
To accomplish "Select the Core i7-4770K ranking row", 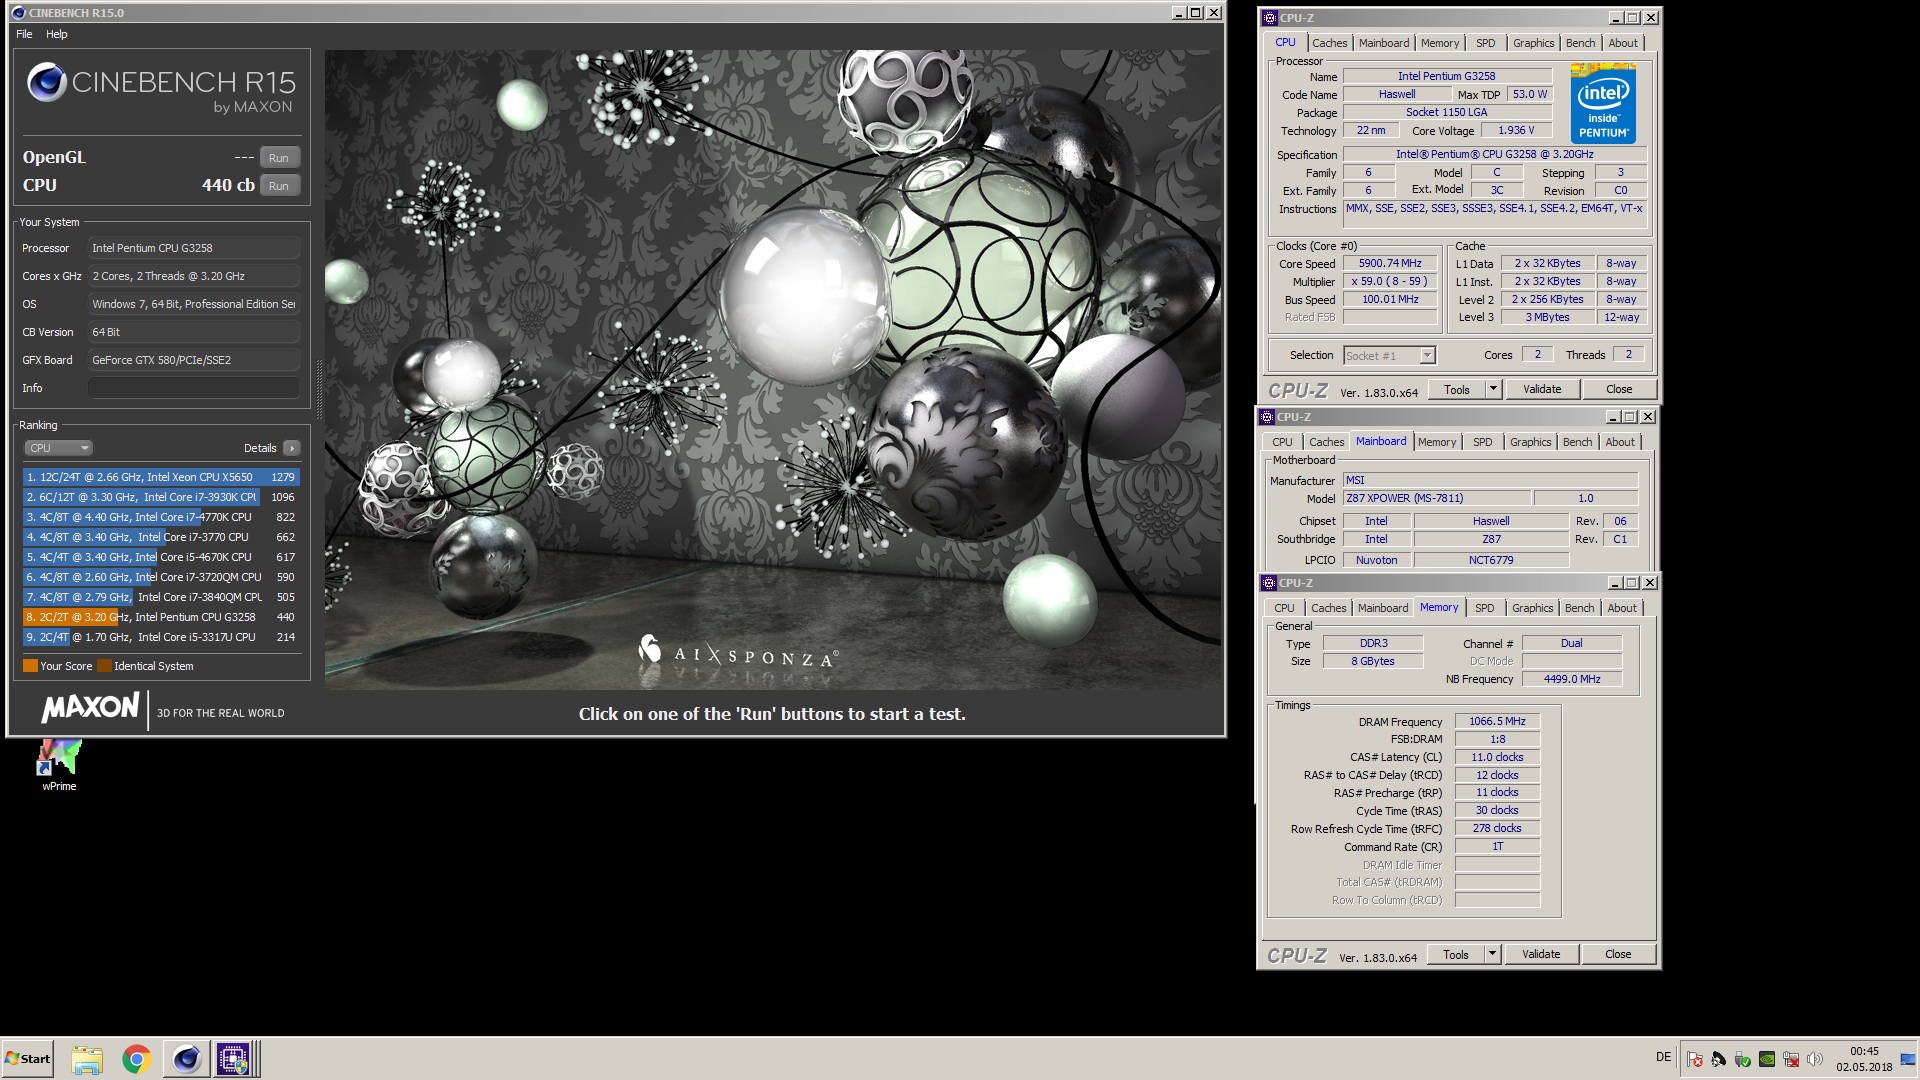I will point(161,517).
